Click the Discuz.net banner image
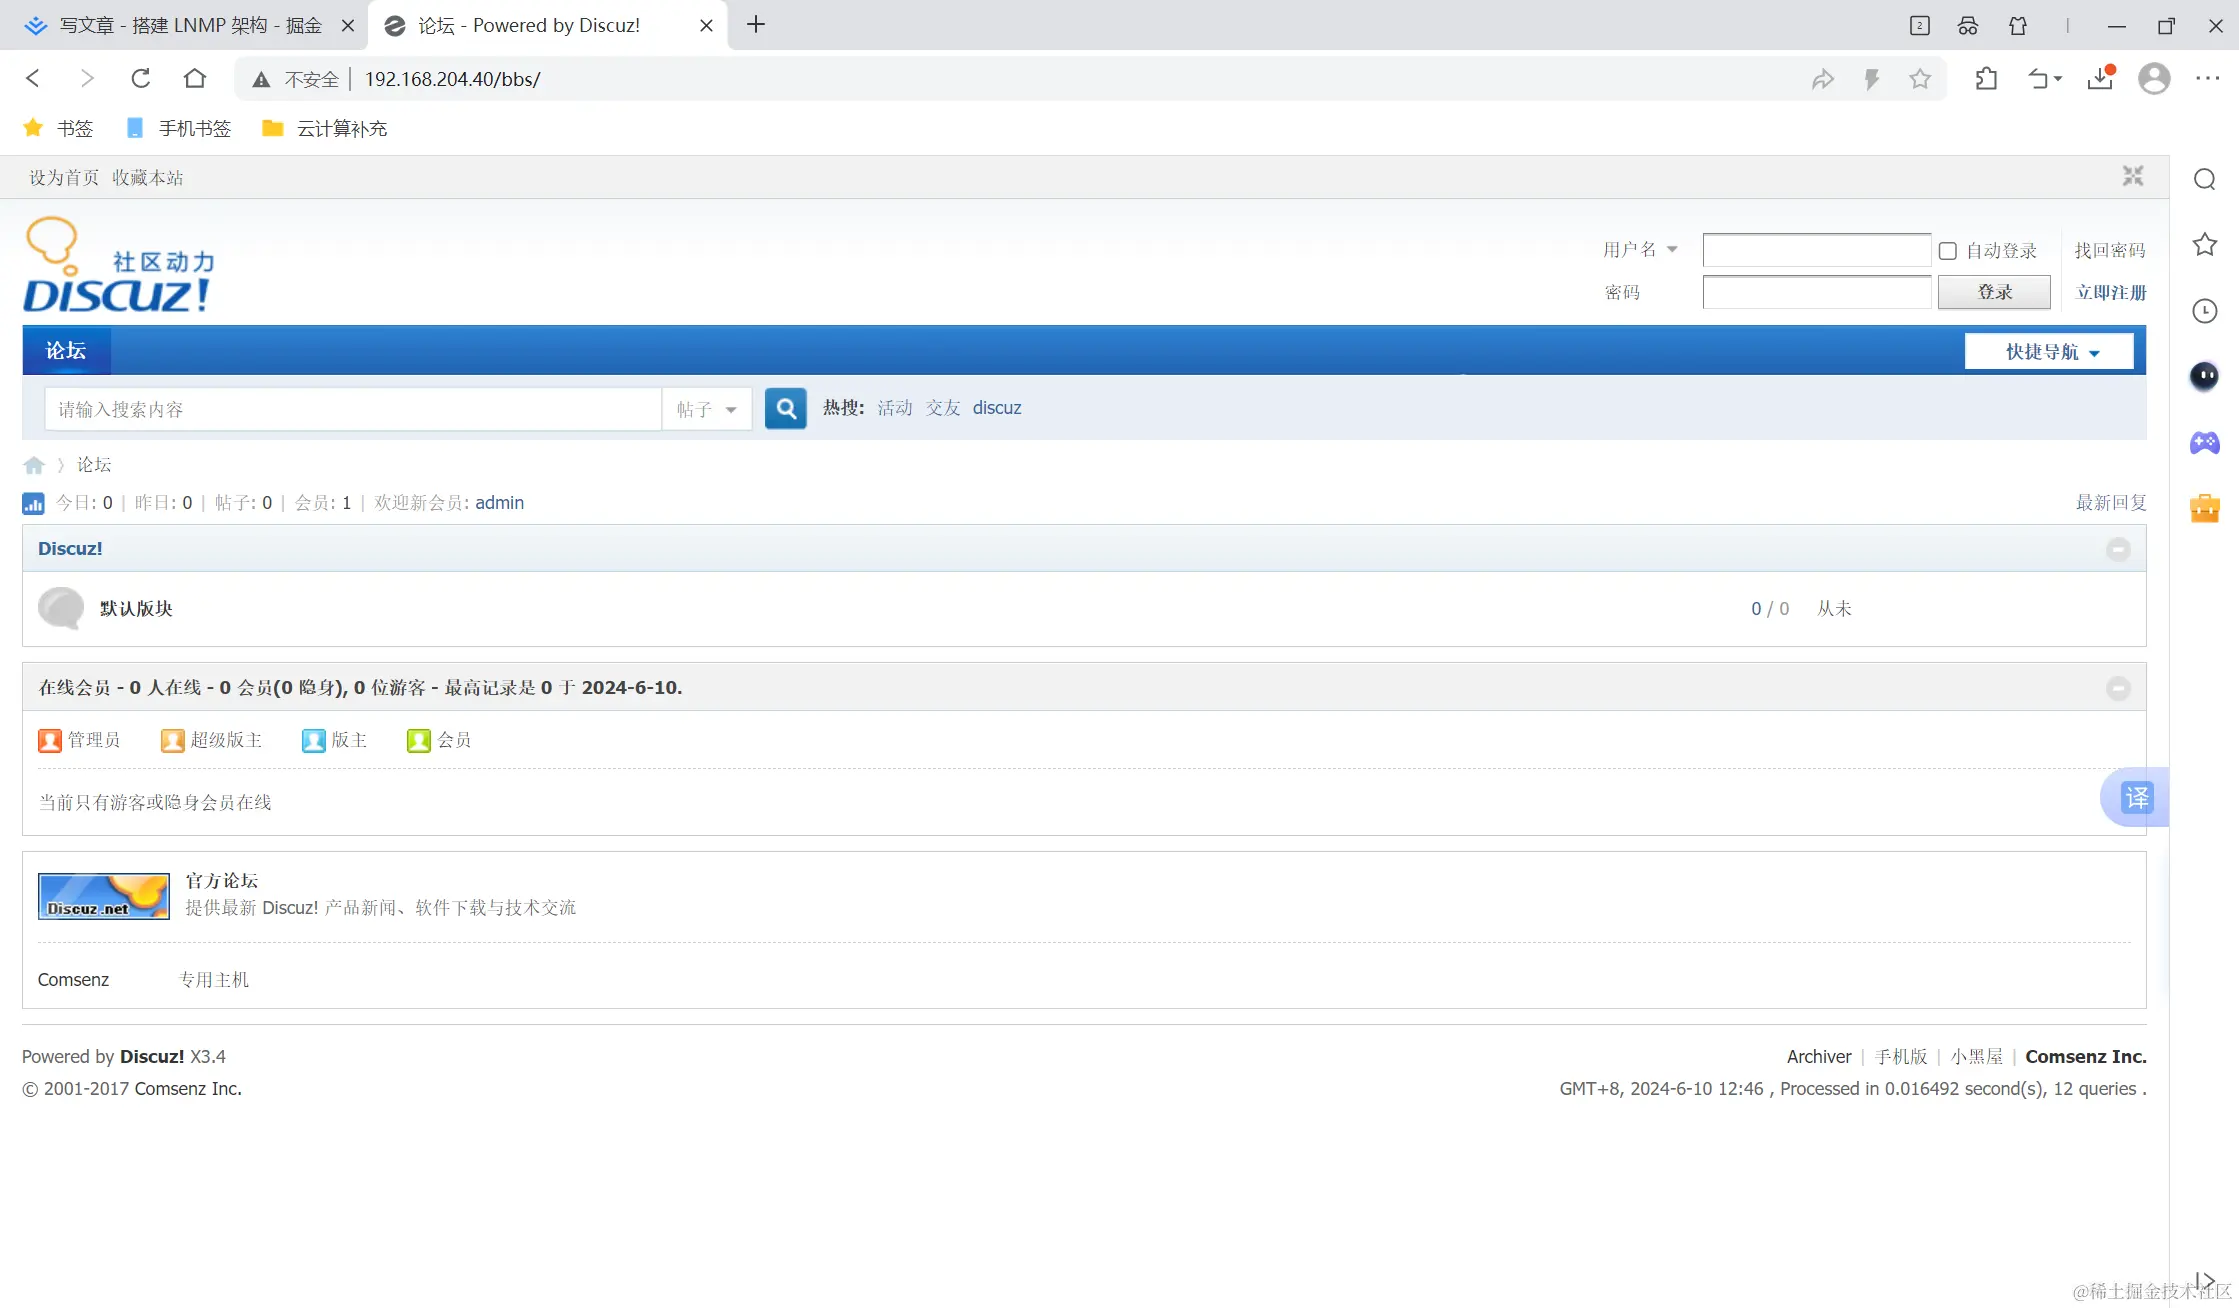Screen dimensions: 2239x1308 (104, 896)
